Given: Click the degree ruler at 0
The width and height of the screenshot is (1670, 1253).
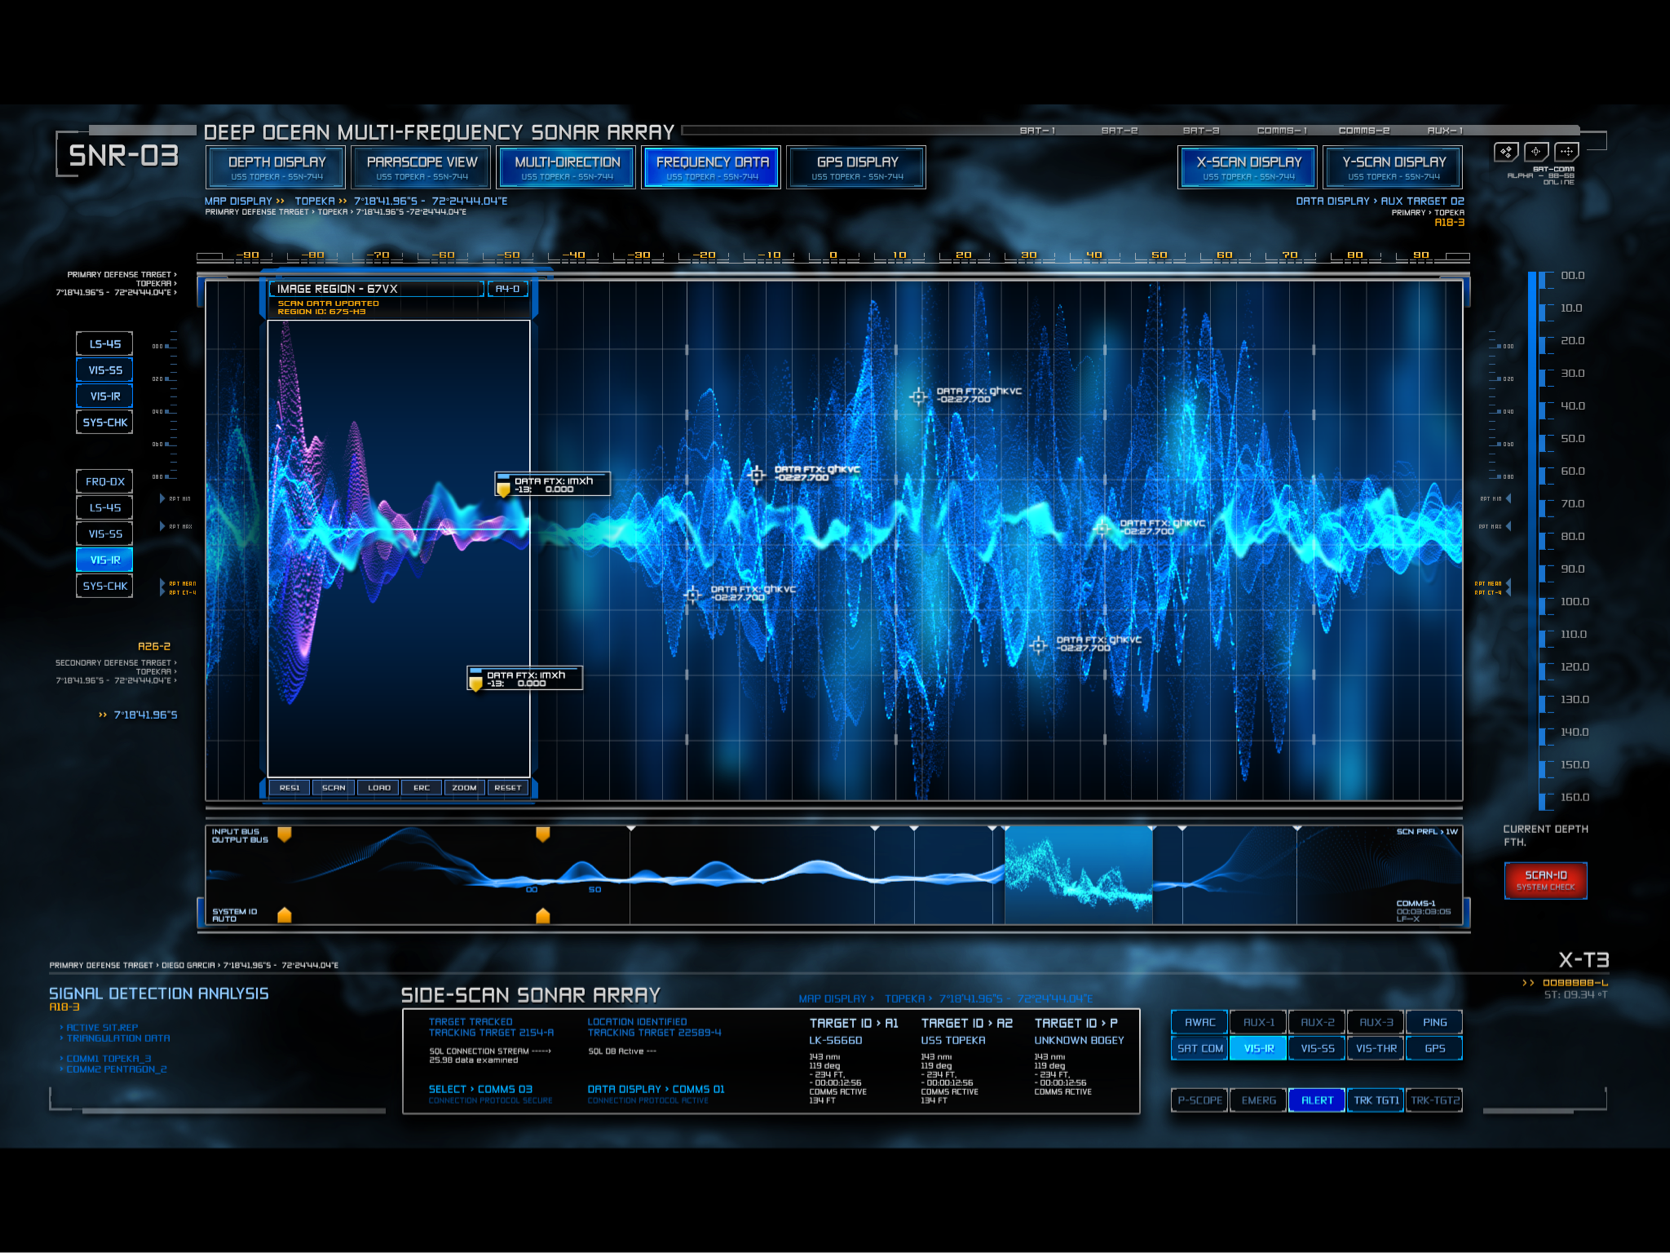Looking at the screenshot, I should 833,256.
